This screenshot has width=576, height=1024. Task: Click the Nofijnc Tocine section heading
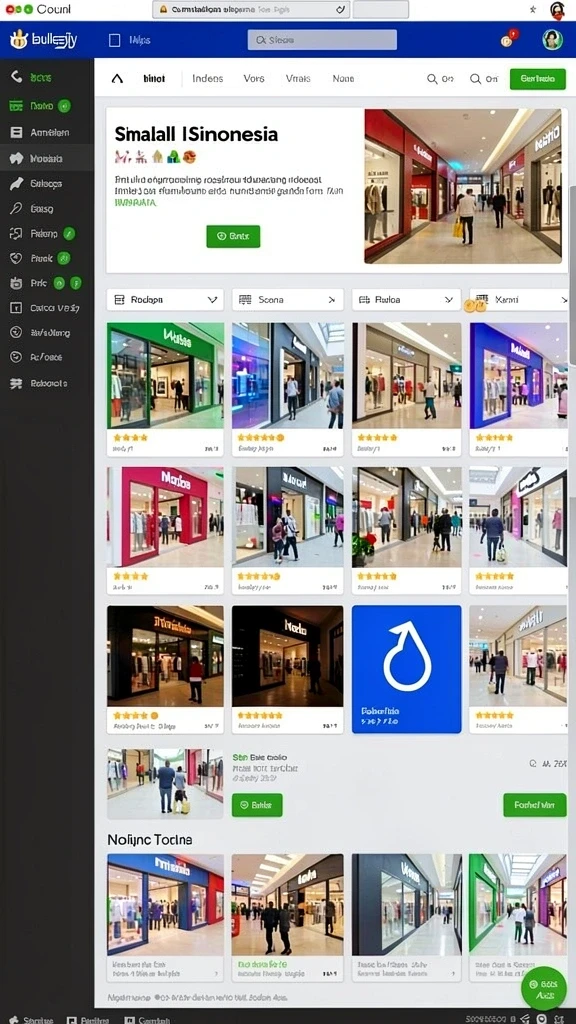150,840
